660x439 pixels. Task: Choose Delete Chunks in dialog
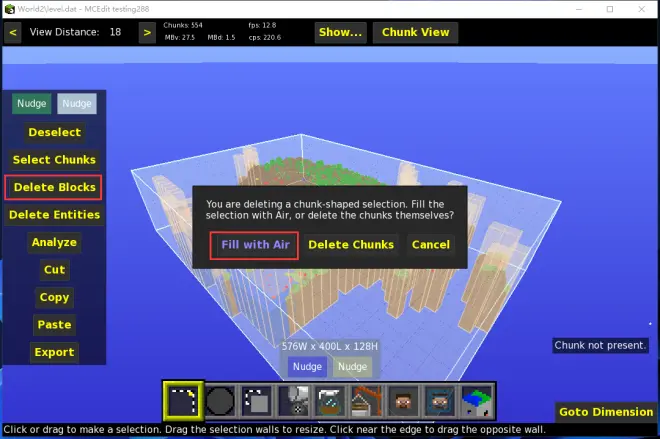tap(351, 245)
